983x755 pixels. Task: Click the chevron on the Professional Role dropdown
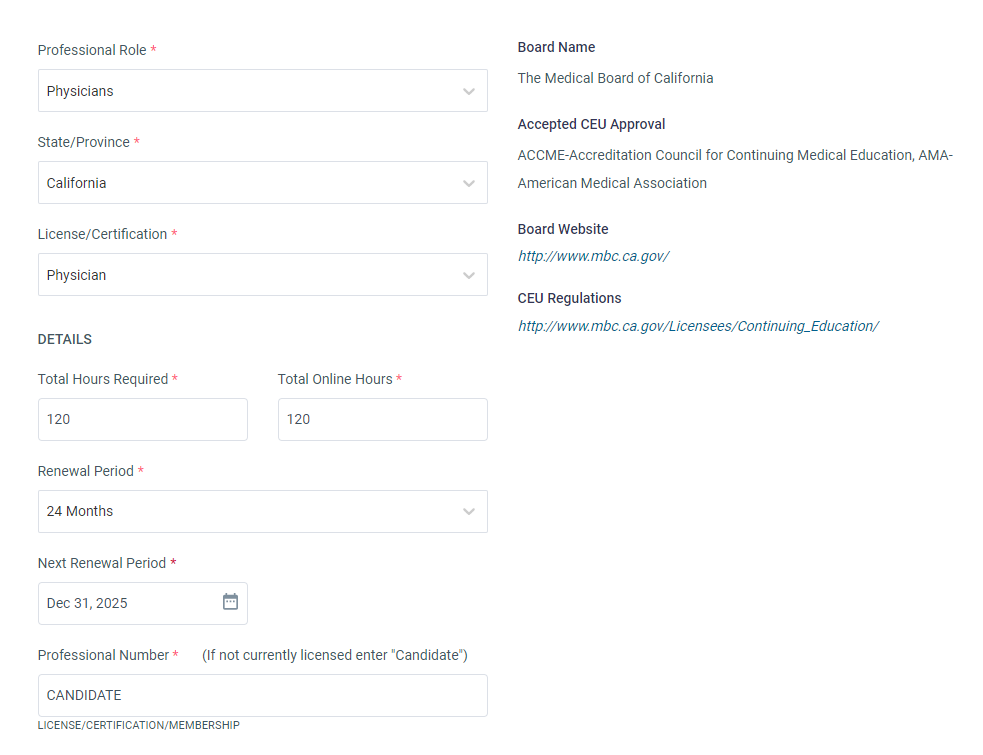pos(468,90)
